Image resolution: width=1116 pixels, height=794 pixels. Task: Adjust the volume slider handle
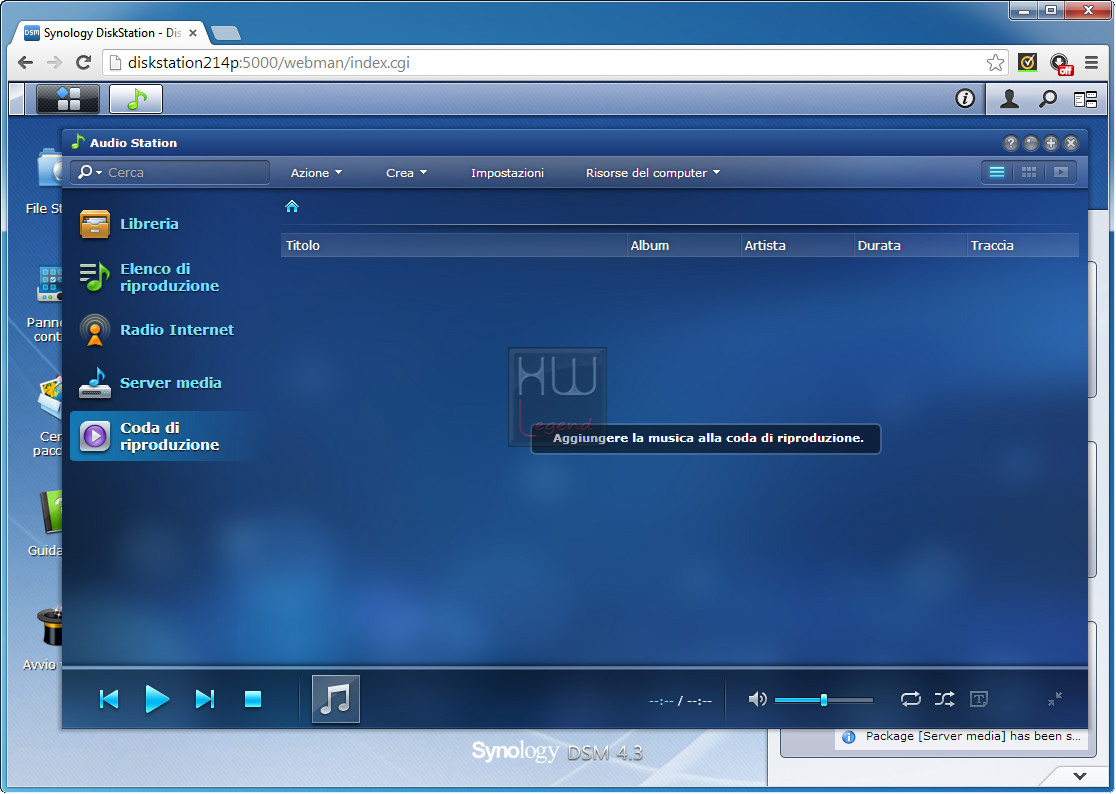click(x=823, y=699)
